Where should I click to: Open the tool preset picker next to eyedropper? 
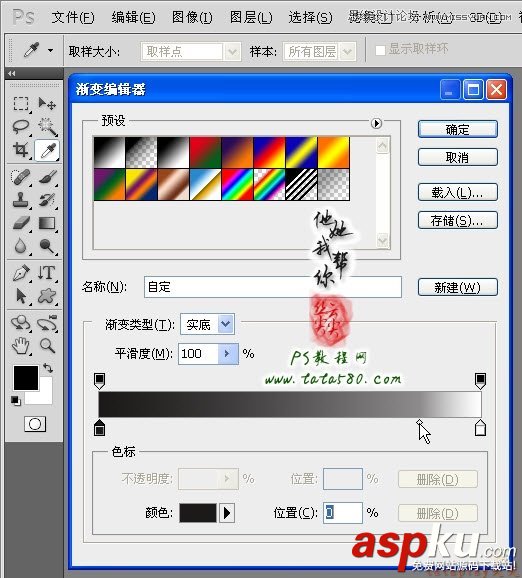(51, 51)
